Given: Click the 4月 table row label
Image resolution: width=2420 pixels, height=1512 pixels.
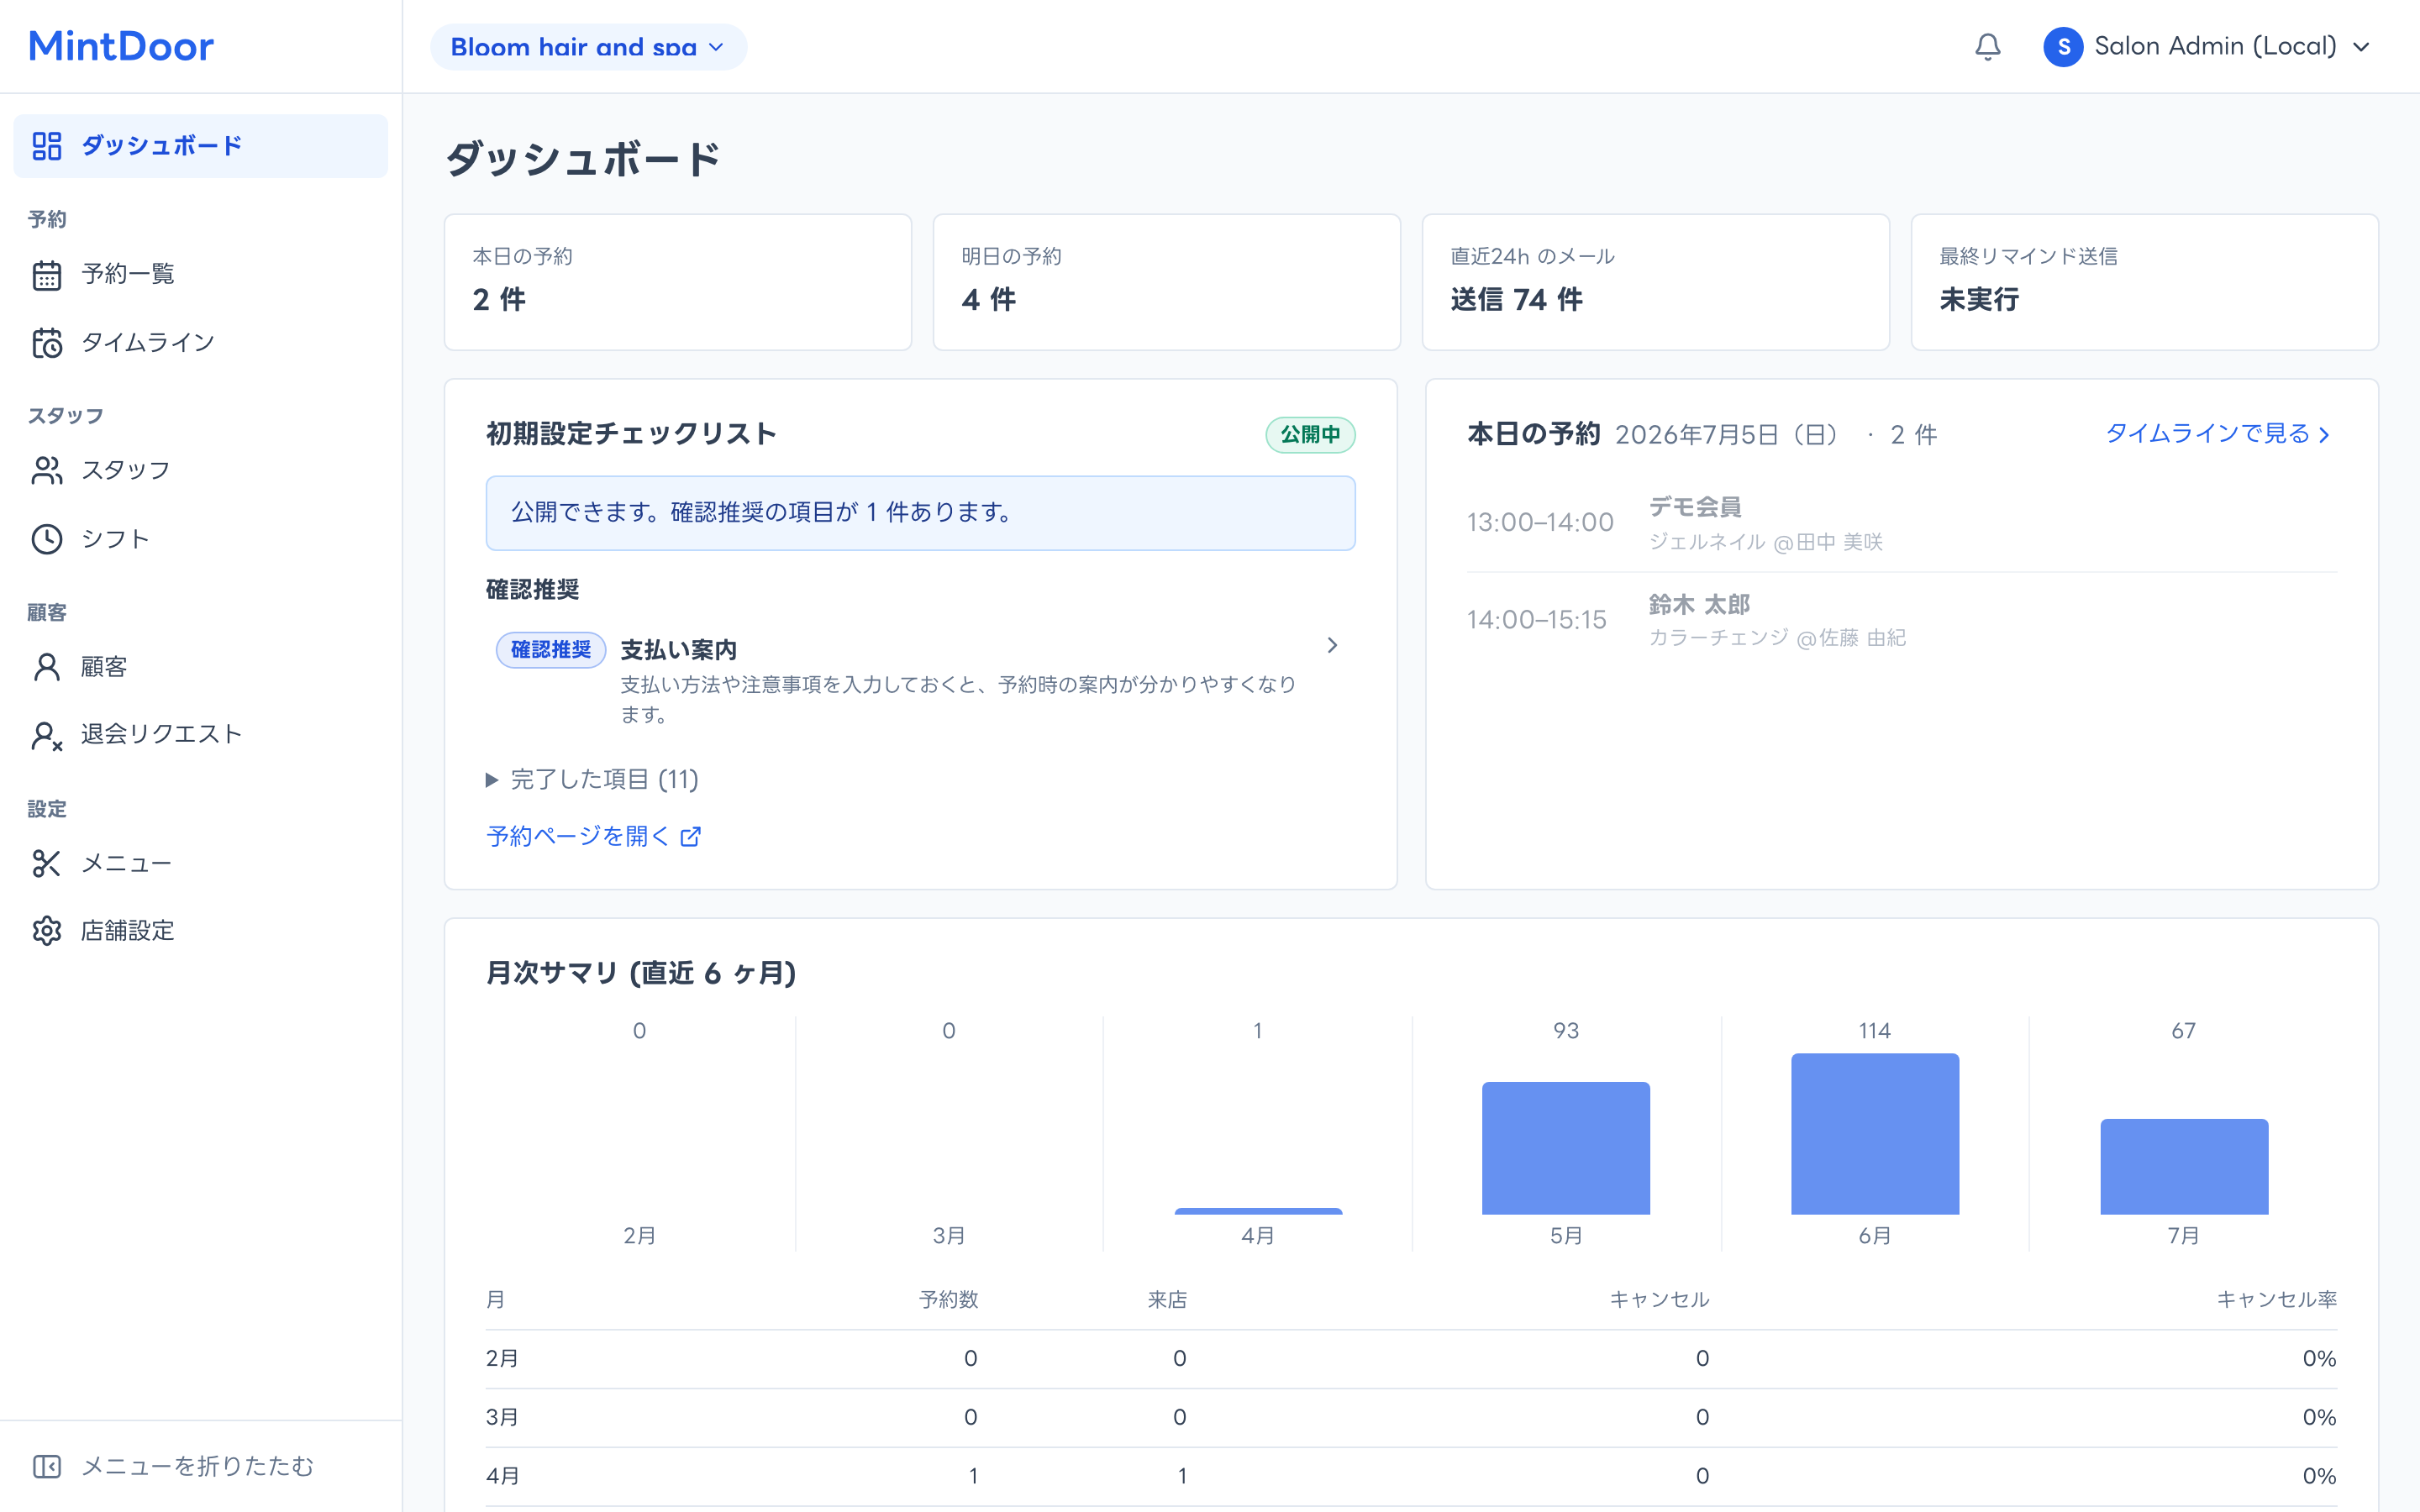Looking at the screenshot, I should pos(502,1476).
